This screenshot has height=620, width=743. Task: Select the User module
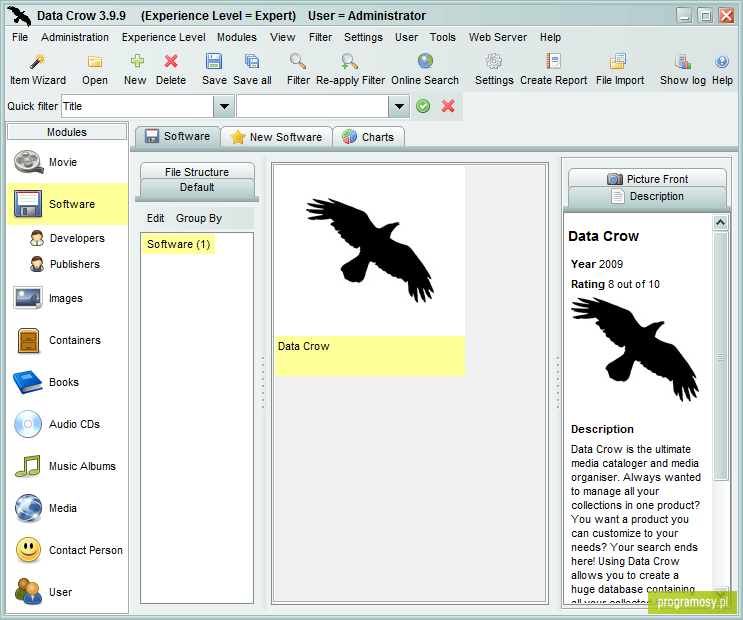coord(67,592)
